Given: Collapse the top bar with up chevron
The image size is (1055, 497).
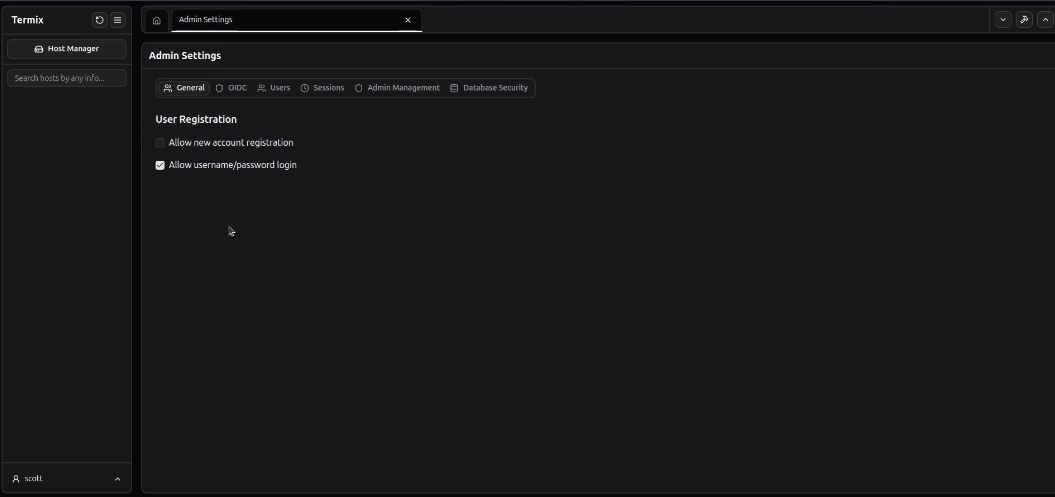Looking at the screenshot, I should (1045, 20).
